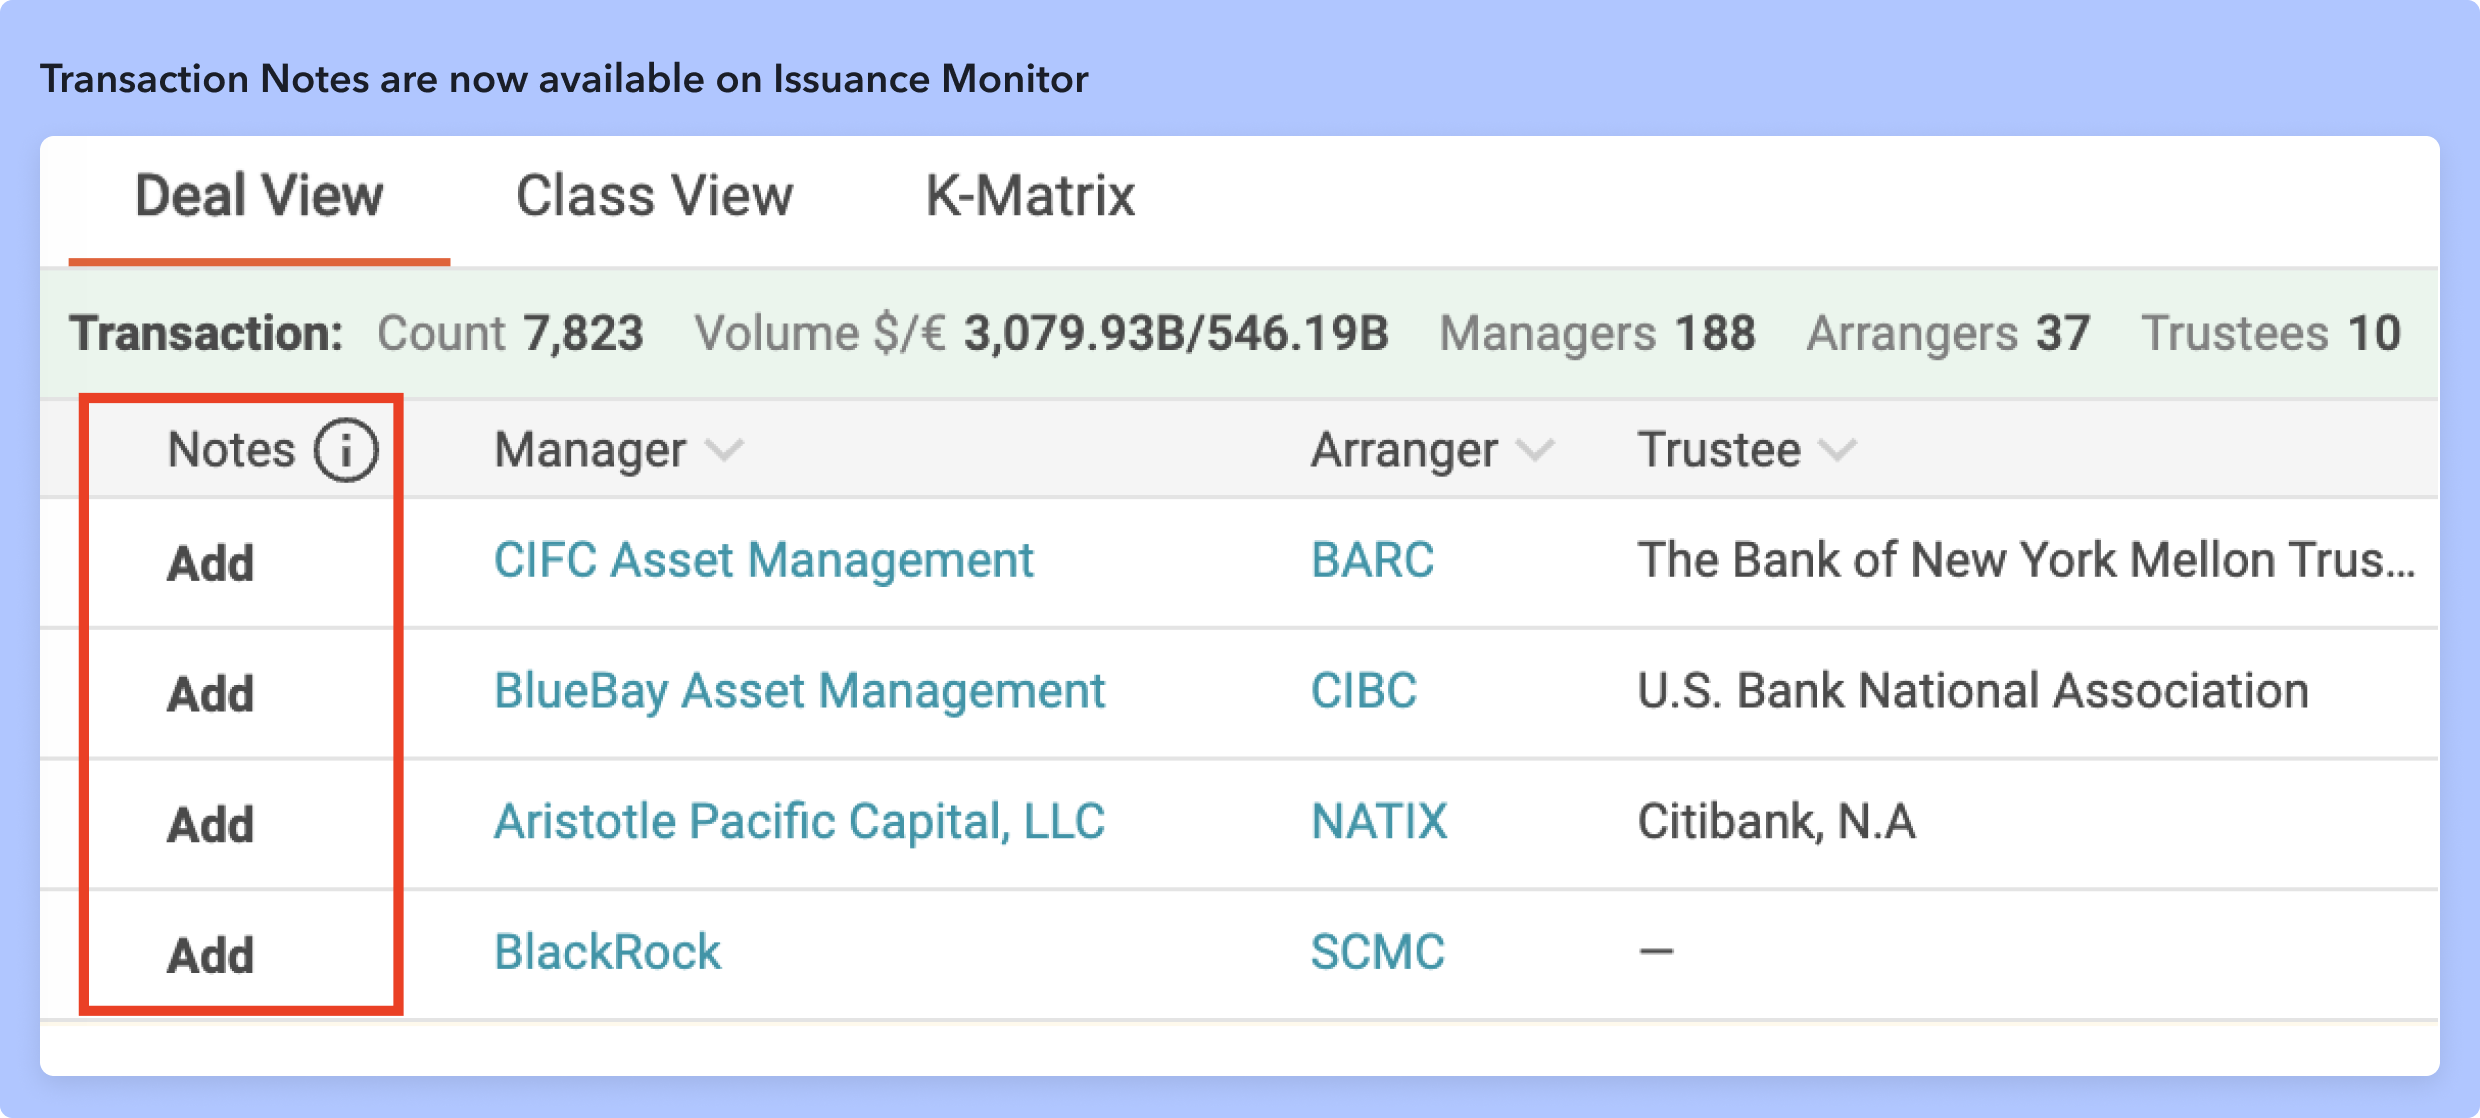
Task: Open the BlackRock manager link
Action: pyautogui.click(x=607, y=952)
